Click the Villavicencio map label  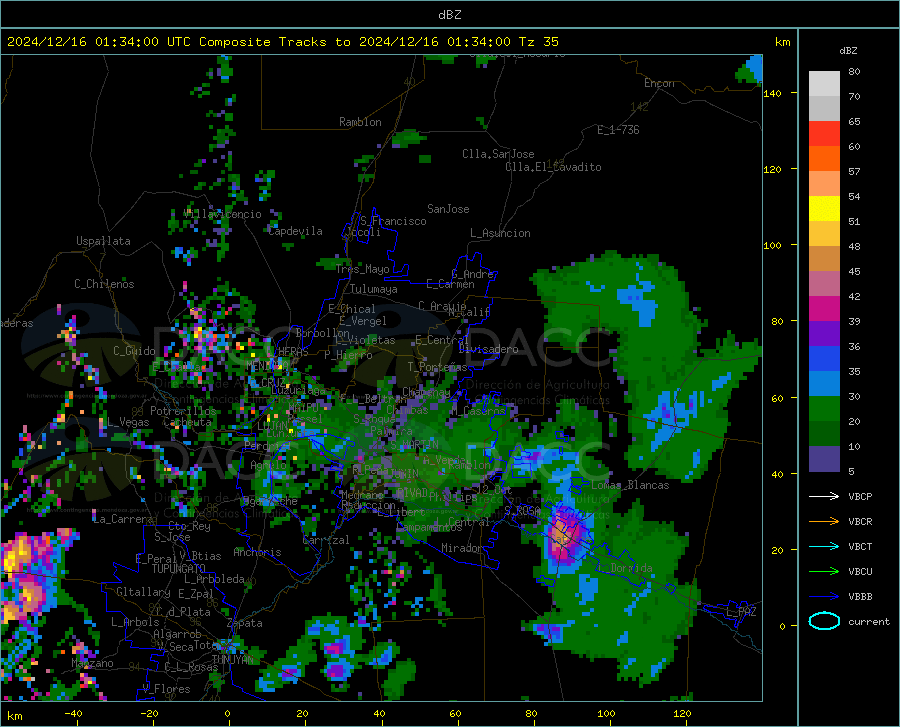pyautogui.click(x=223, y=214)
